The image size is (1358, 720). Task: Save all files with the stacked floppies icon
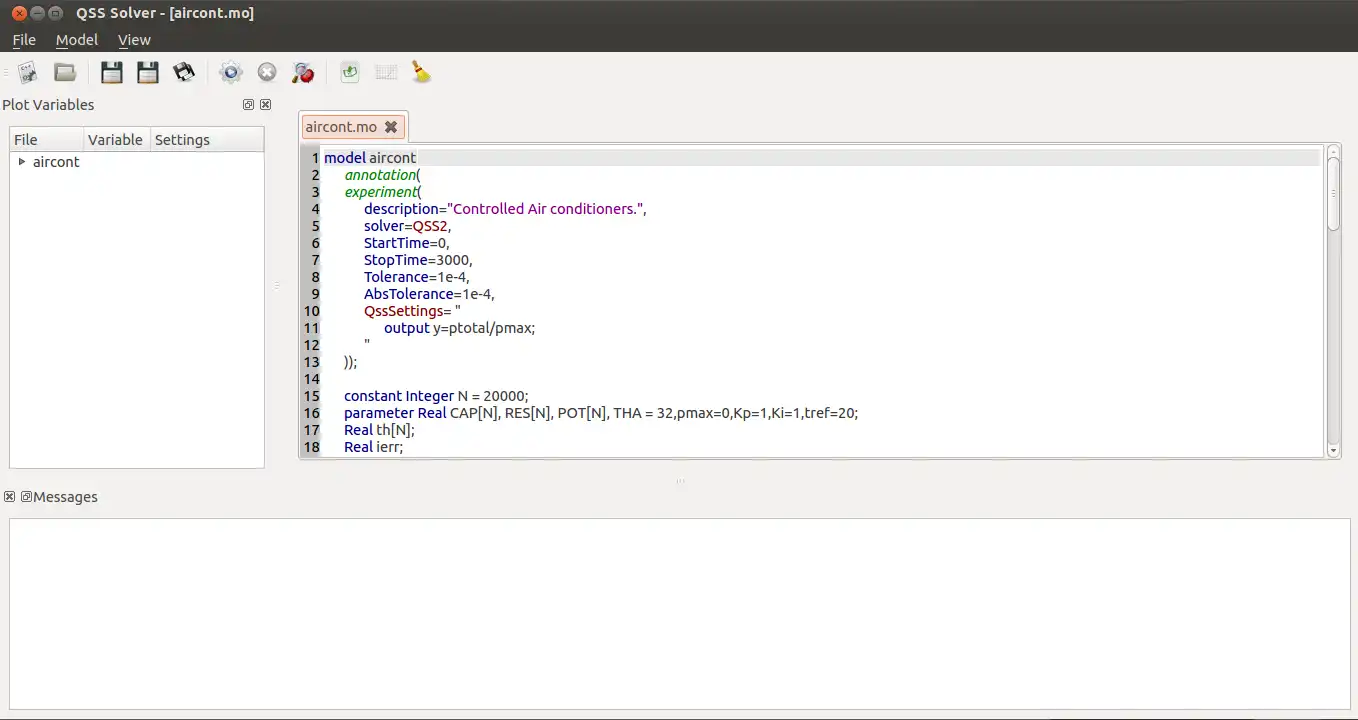tap(184, 72)
